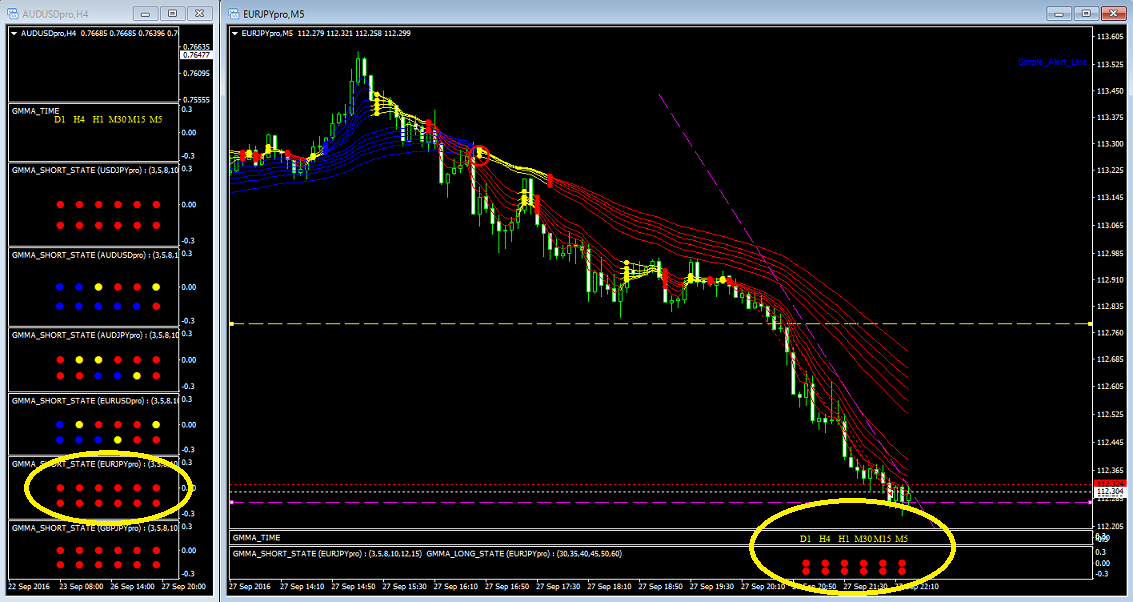Image resolution: width=1133 pixels, height=602 pixels.
Task: Click the 113.300 price on the EURJPY scale
Action: 1111,144
